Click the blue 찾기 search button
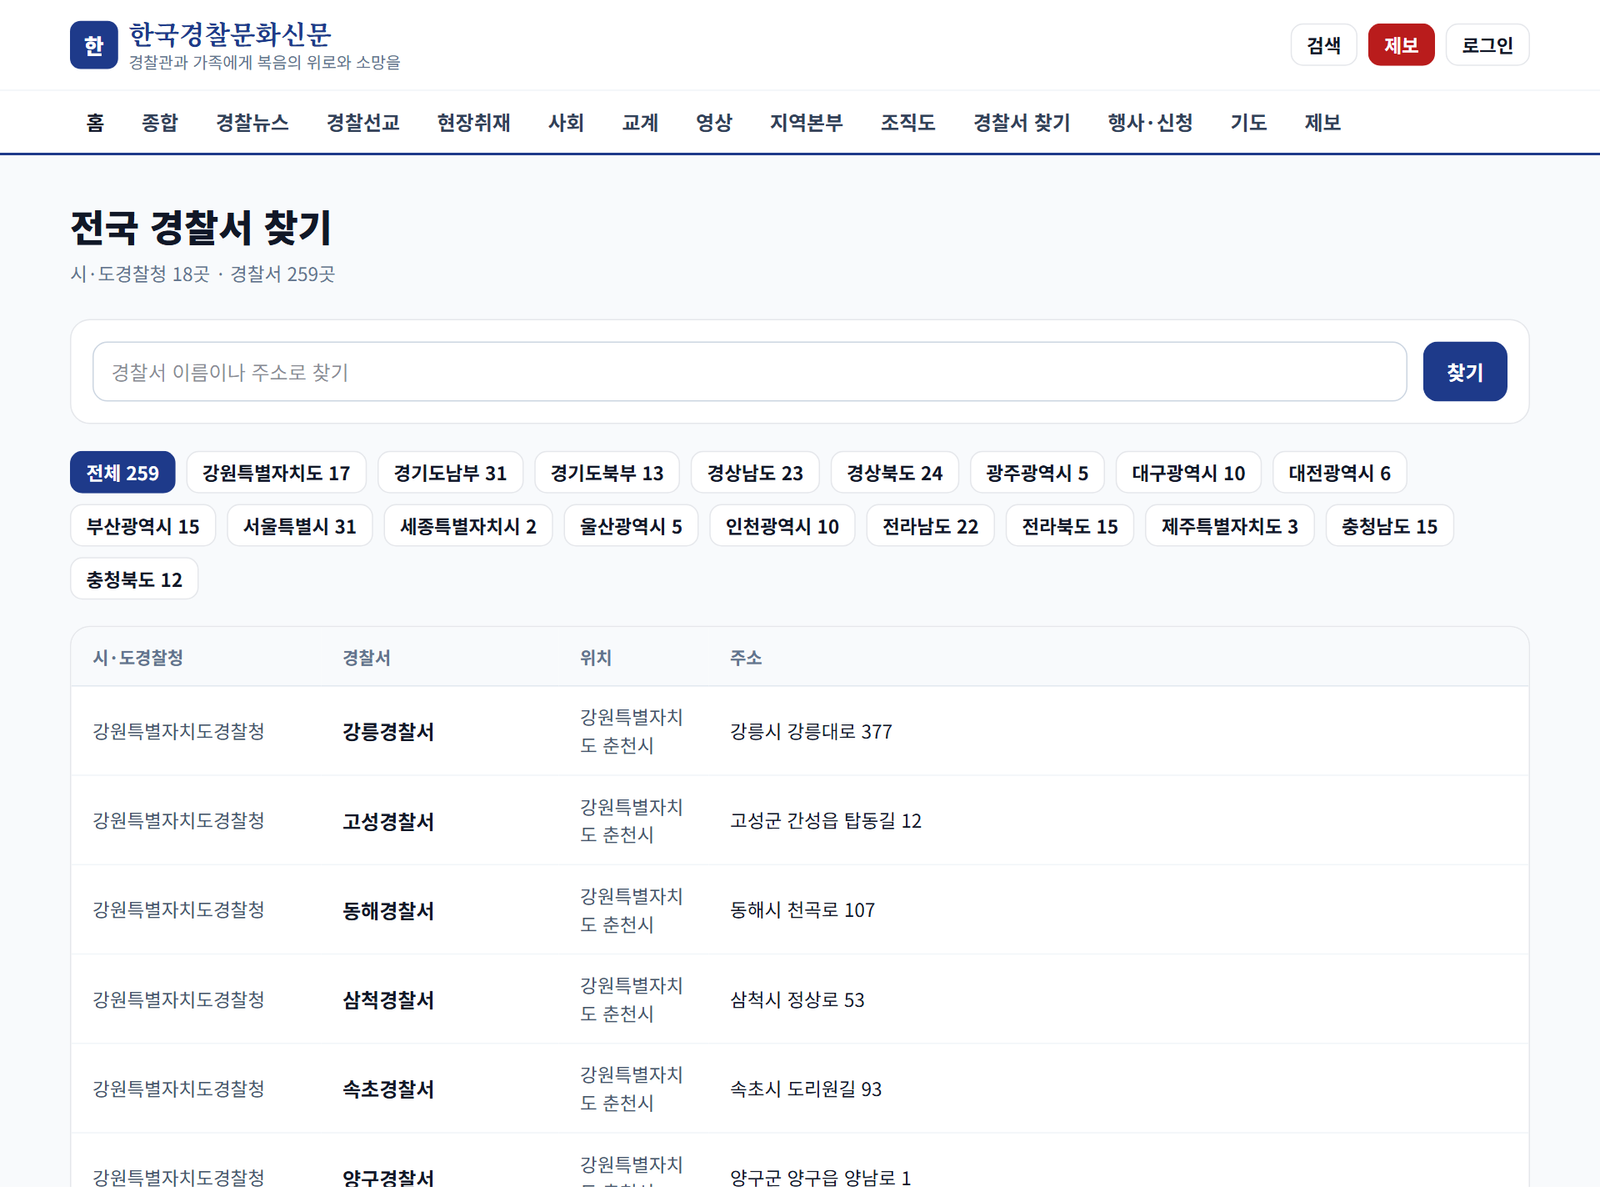The height and width of the screenshot is (1188, 1600). coord(1465,372)
